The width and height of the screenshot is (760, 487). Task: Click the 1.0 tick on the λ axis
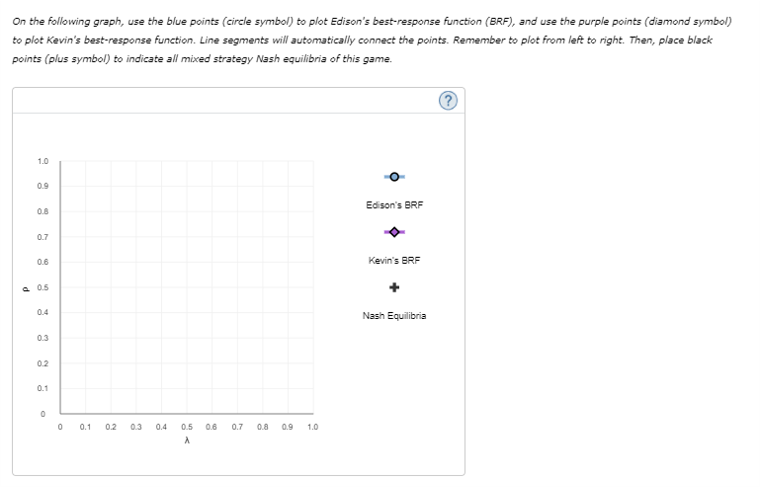313,427
